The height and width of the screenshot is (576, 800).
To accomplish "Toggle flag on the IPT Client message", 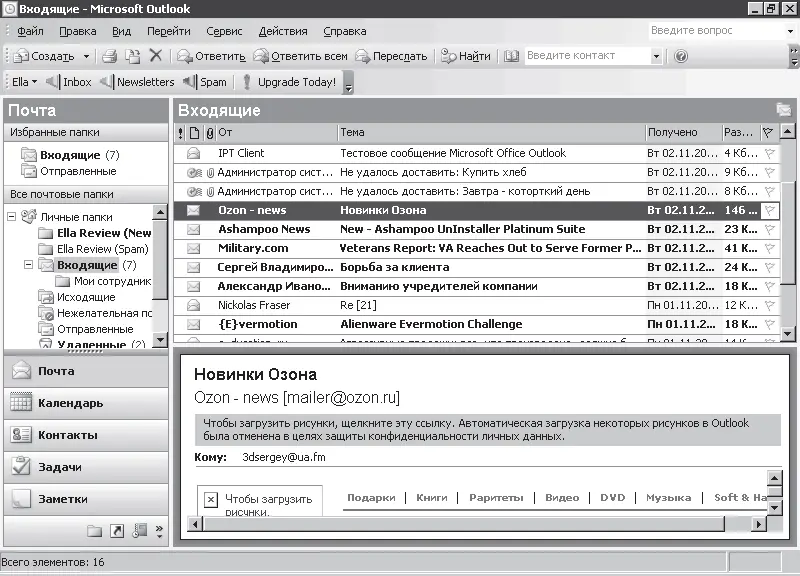I will click(x=768, y=154).
